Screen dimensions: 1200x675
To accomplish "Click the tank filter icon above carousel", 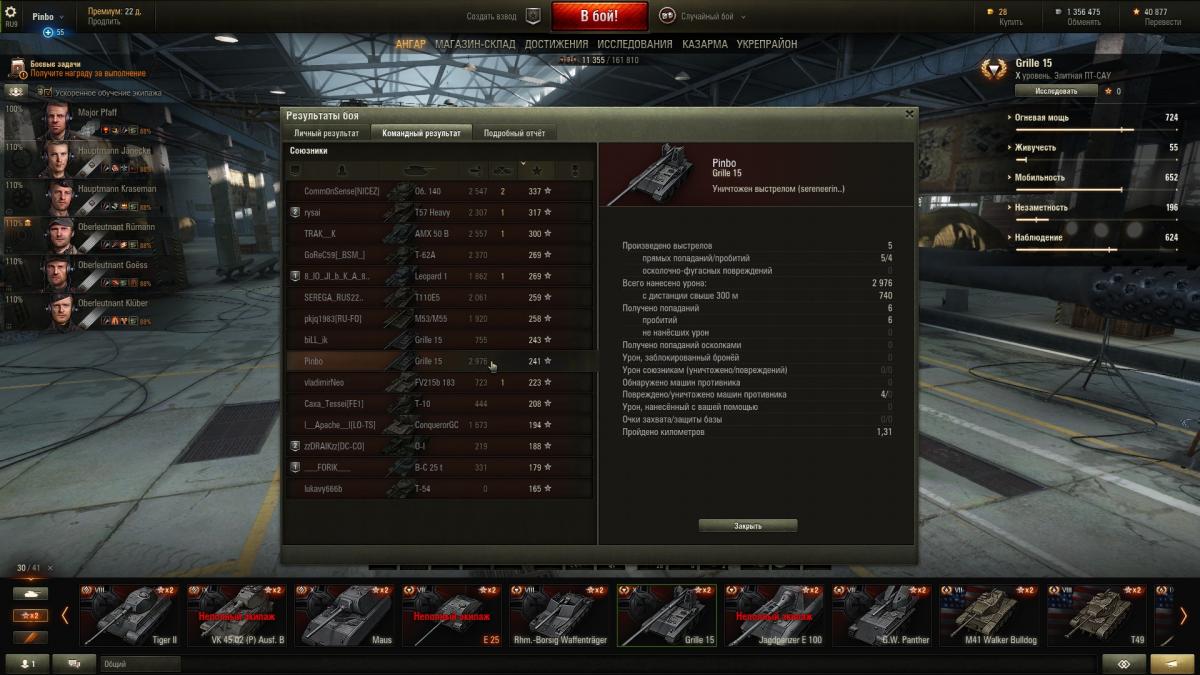I will click(x=30, y=593).
